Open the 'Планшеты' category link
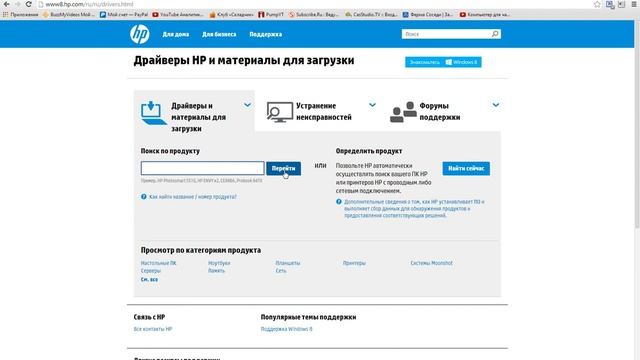The height and width of the screenshot is (360, 640). click(x=288, y=263)
